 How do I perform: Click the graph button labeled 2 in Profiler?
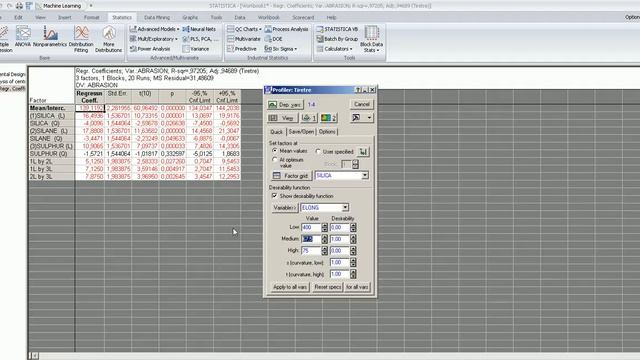point(329,118)
